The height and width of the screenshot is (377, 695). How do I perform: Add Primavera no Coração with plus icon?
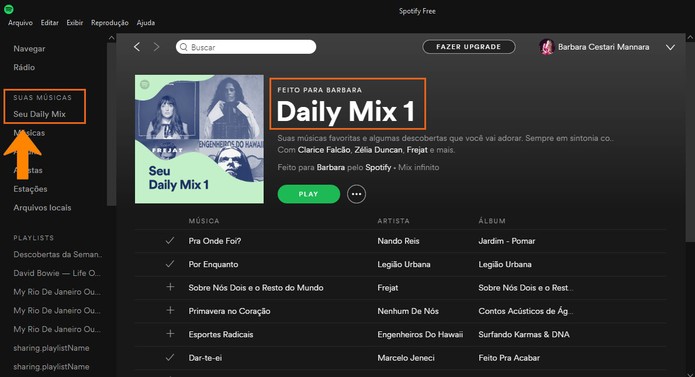point(170,311)
